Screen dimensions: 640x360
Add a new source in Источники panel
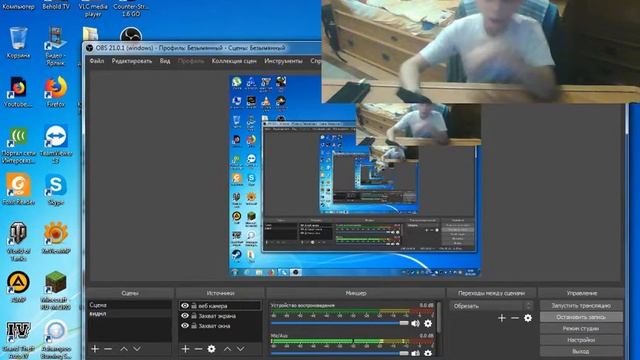pyautogui.click(x=185, y=349)
